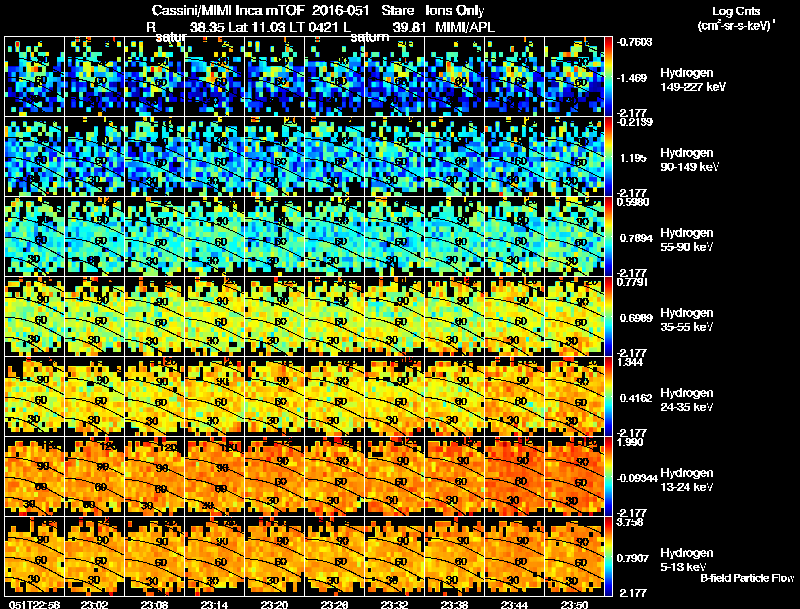Click the '23:44' time label

[x=515, y=604]
